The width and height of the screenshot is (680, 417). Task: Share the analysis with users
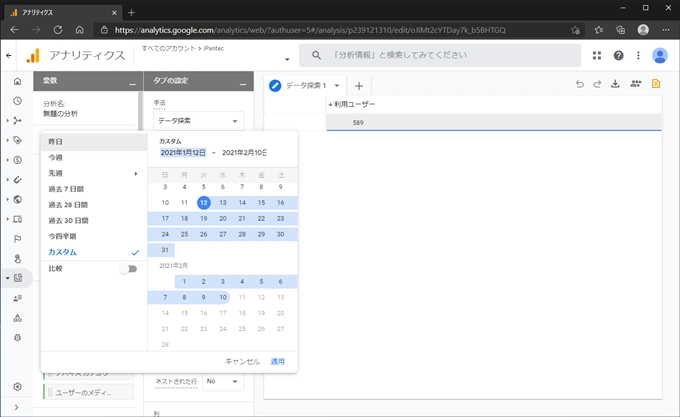(636, 84)
